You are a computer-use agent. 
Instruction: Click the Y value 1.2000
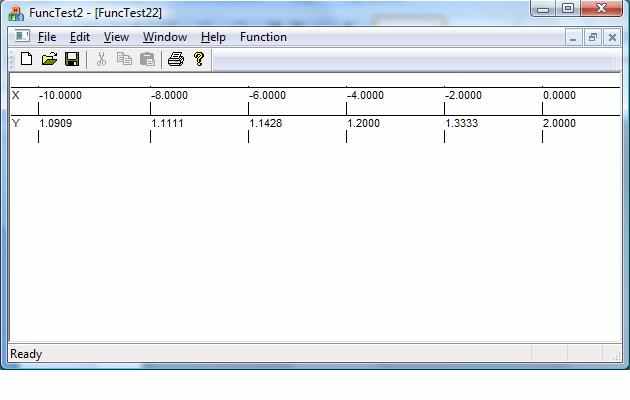click(364, 123)
